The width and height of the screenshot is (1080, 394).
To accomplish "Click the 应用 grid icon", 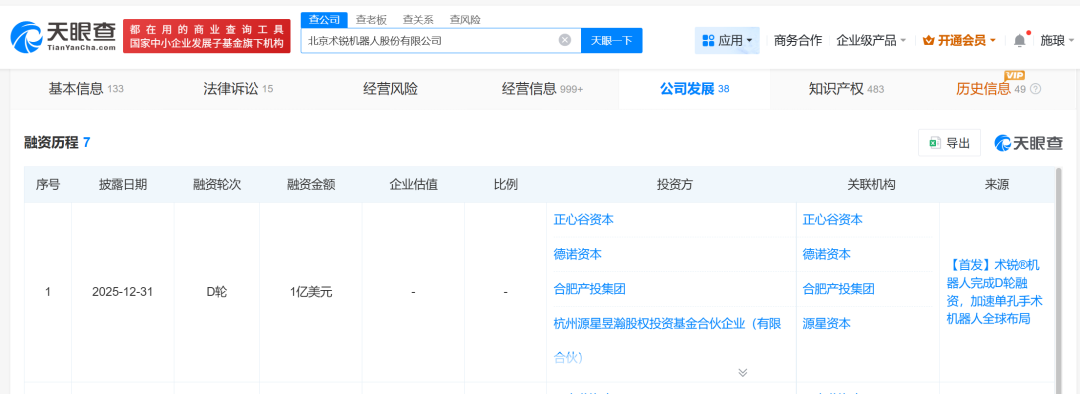I will [708, 41].
